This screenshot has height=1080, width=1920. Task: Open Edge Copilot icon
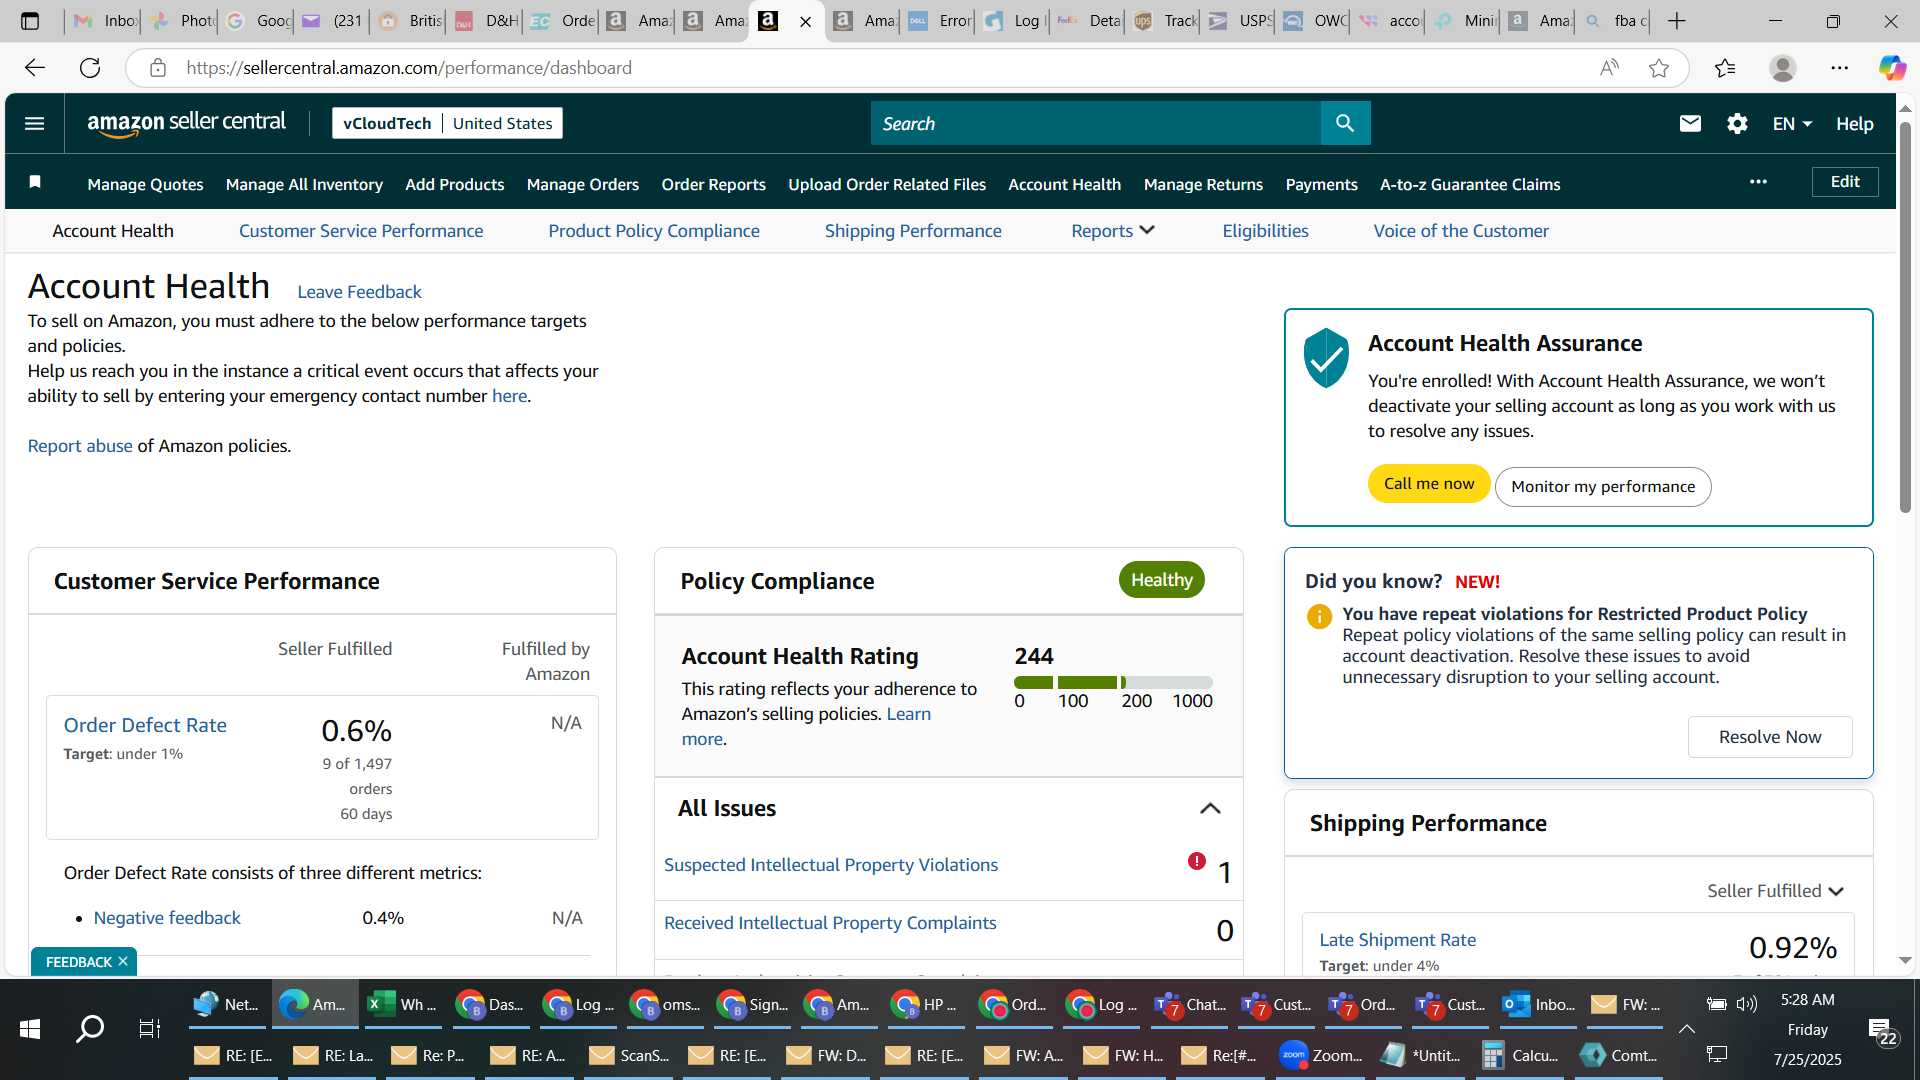[x=1892, y=67]
